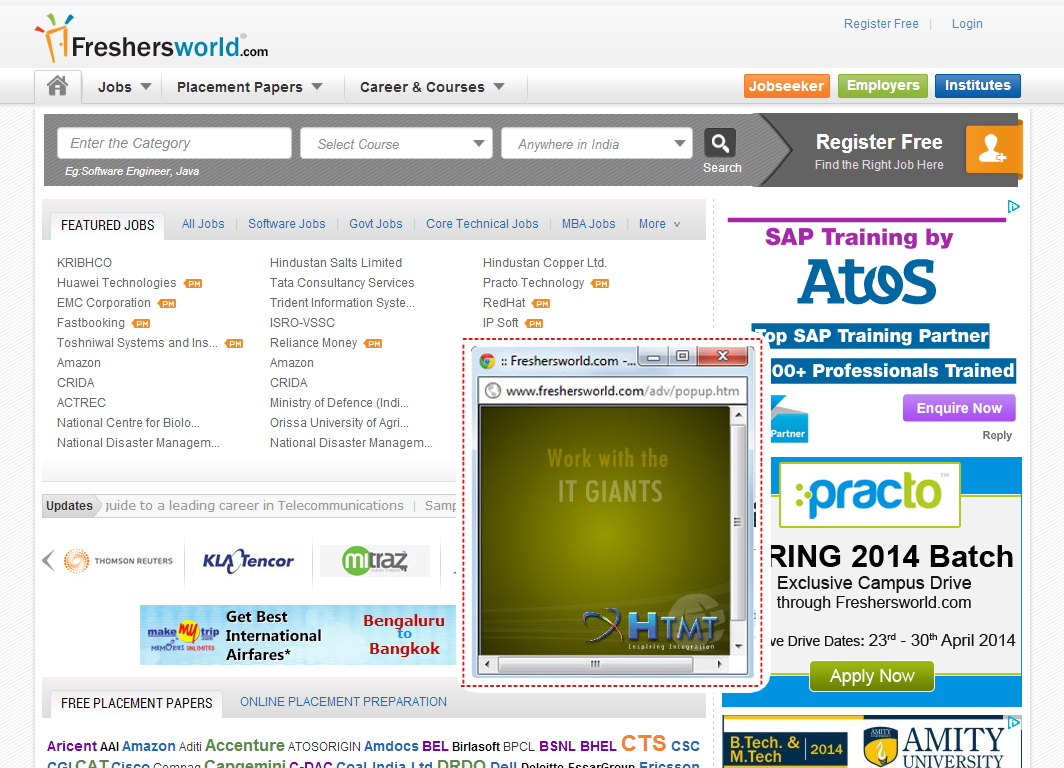Click Enquire Now on the Atos SAP ad
This screenshot has width=1064, height=768.
point(958,408)
